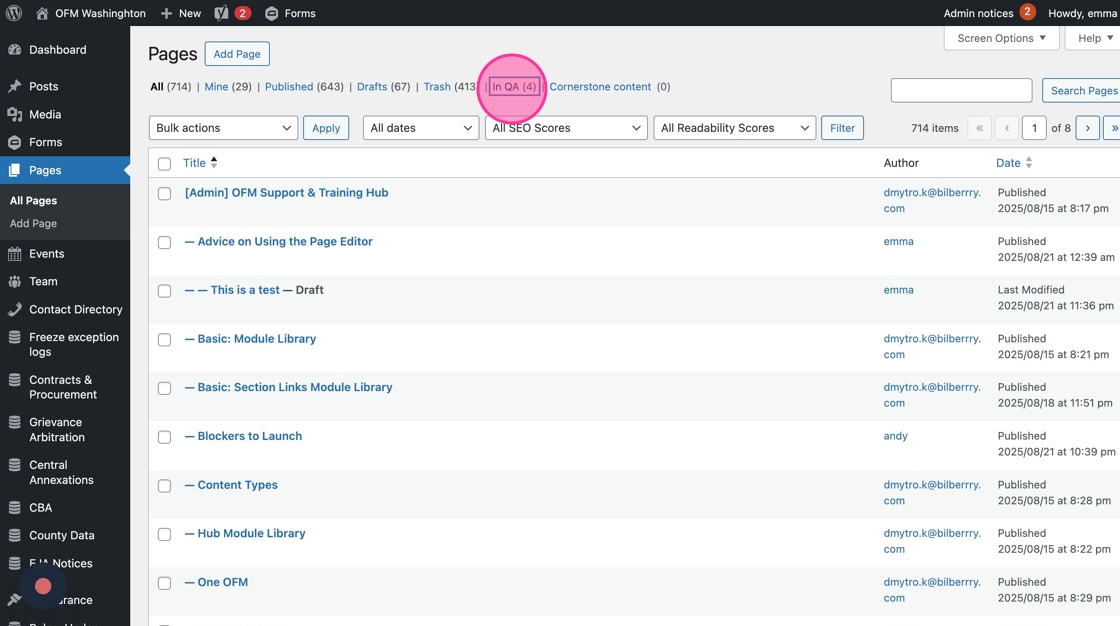Image resolution: width=1120 pixels, height=626 pixels.
Task: Click the Forms sidebar icon
Action: (x=14, y=142)
